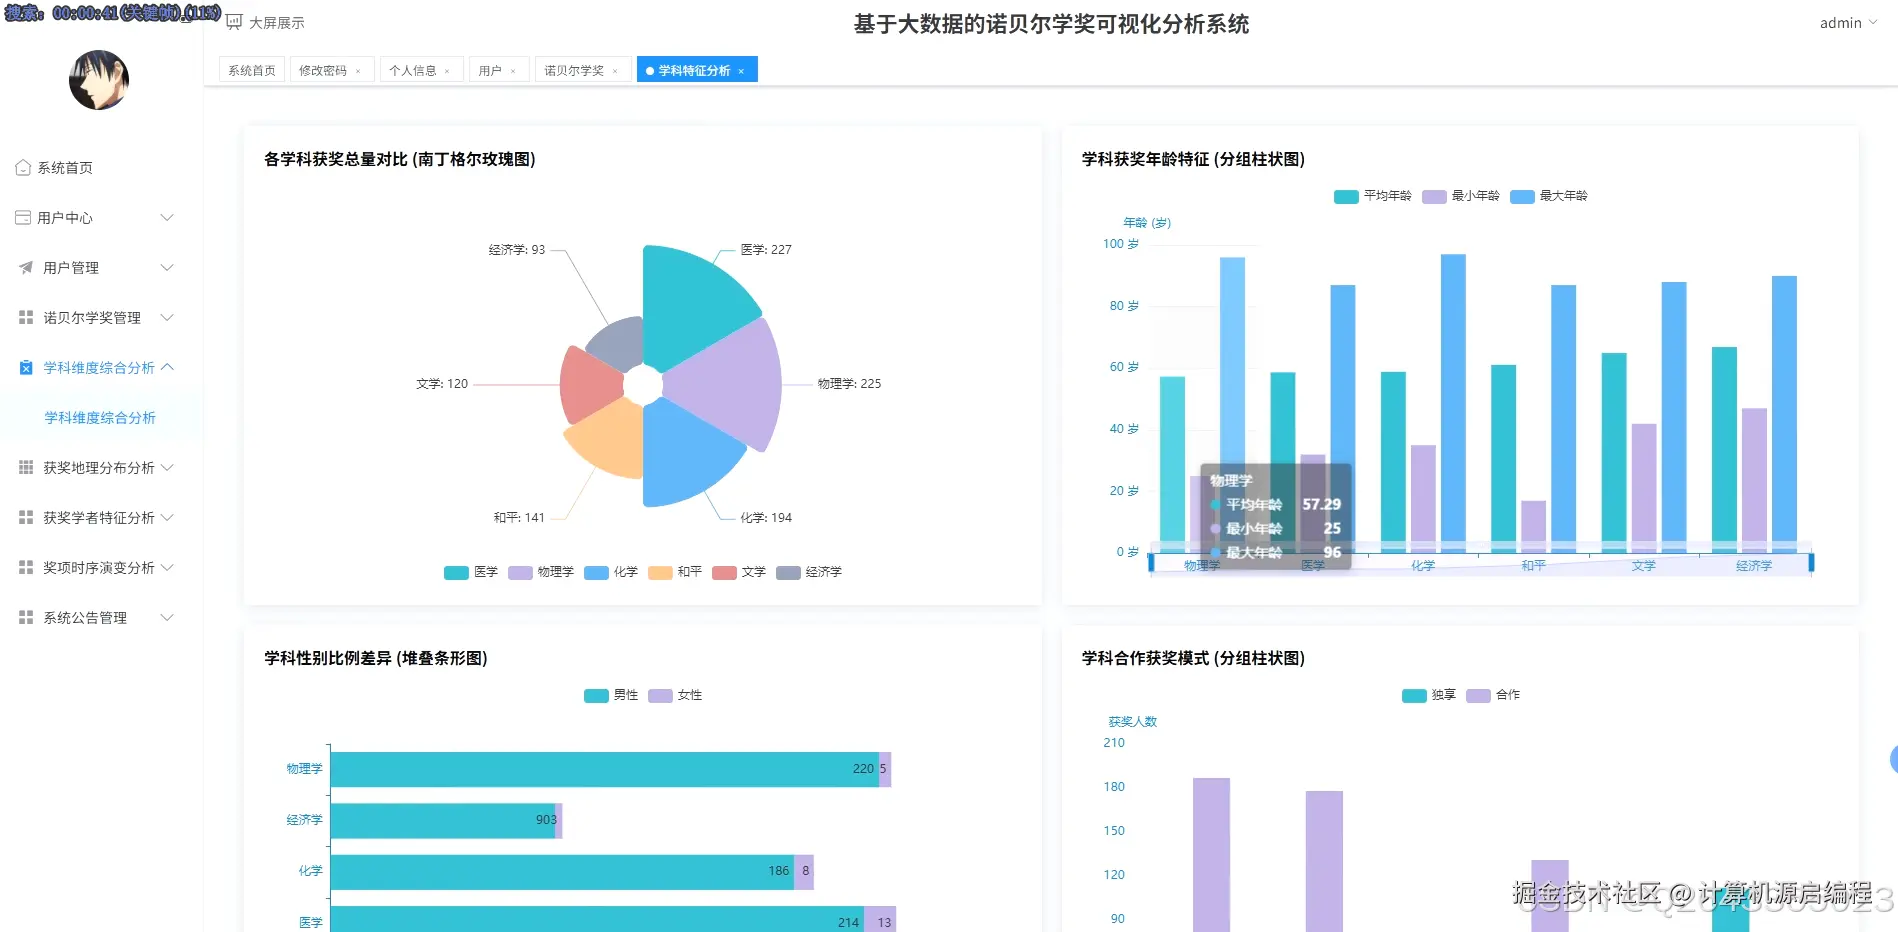Toggle 医学 legend in rose chart

coord(471,572)
